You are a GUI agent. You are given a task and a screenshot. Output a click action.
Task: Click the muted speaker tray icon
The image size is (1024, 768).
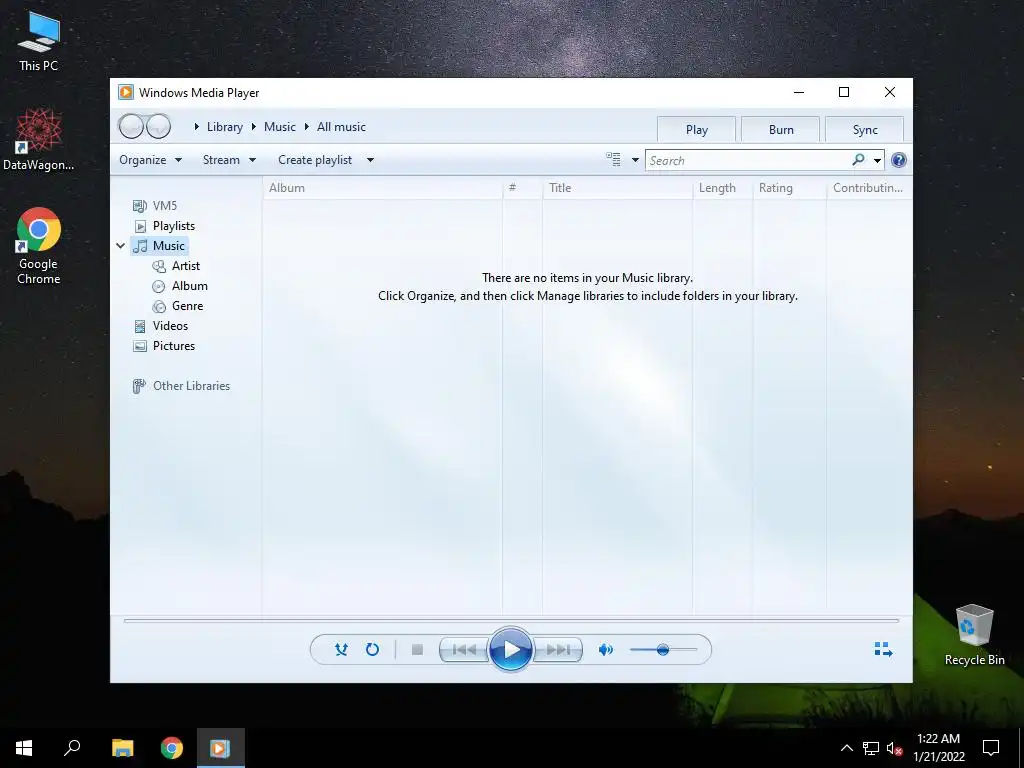(x=895, y=748)
